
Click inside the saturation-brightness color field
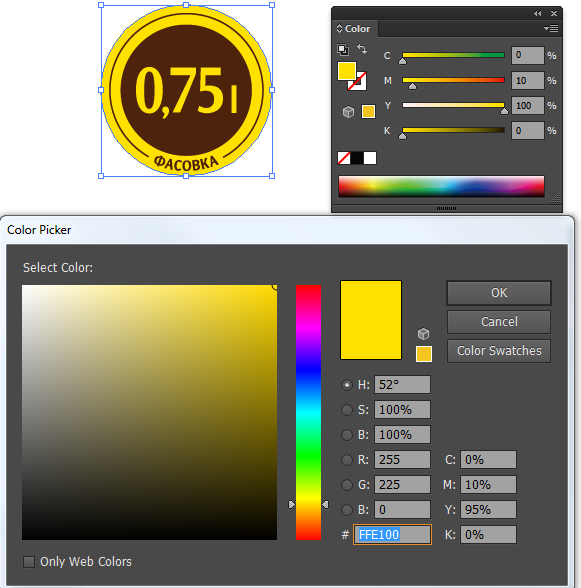pos(149,412)
